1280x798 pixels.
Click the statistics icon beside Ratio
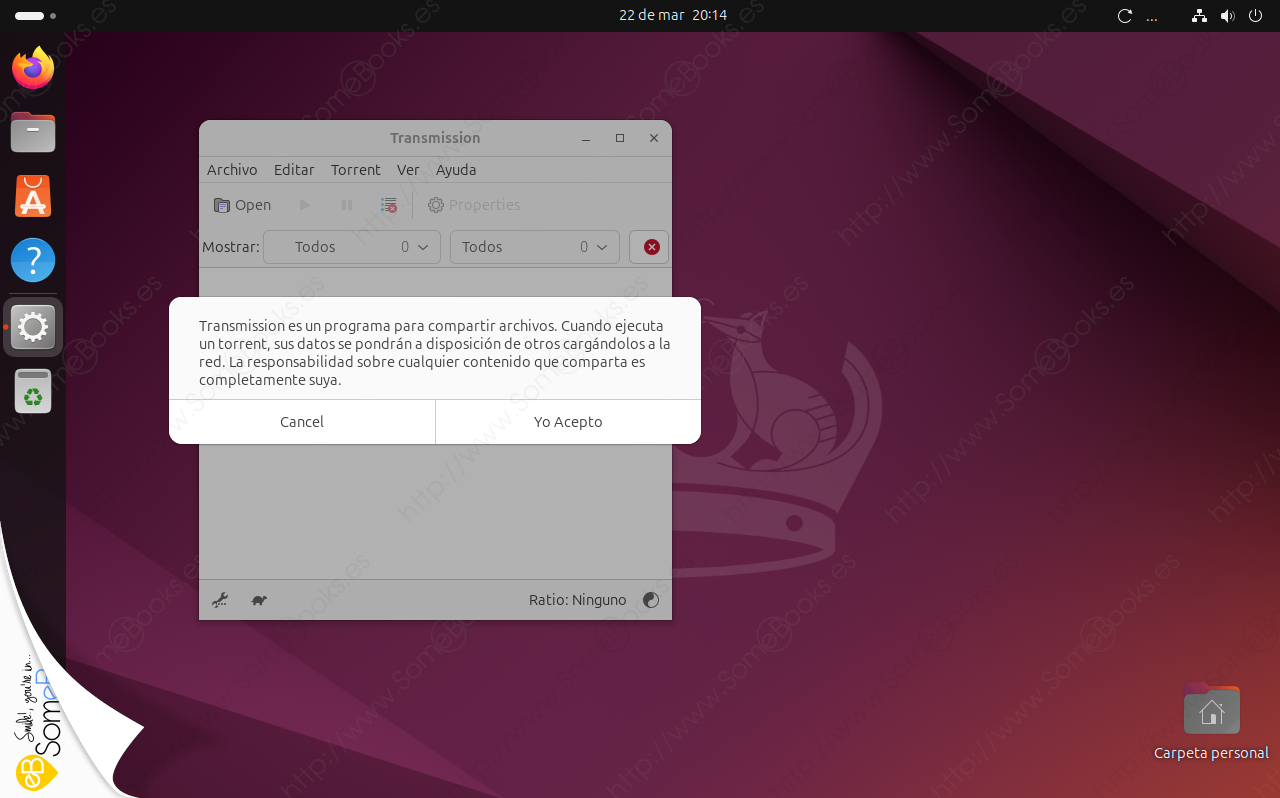[651, 600]
